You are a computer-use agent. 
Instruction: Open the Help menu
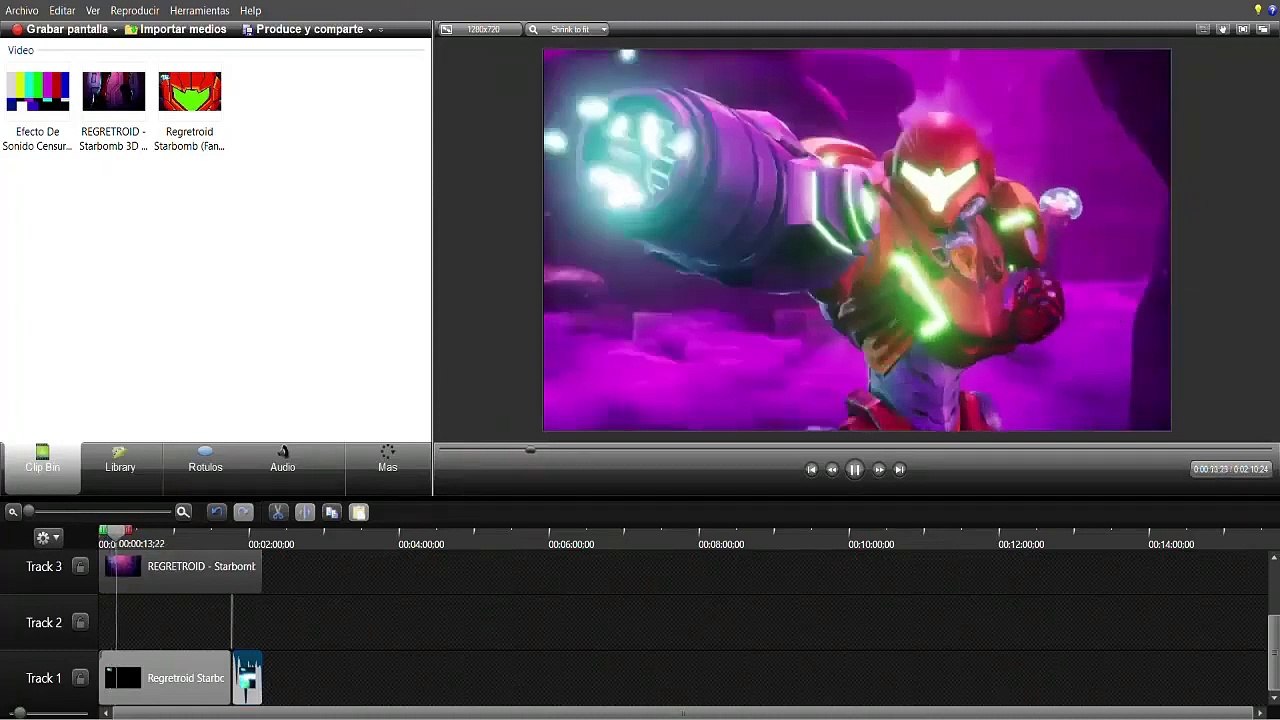[x=250, y=11]
